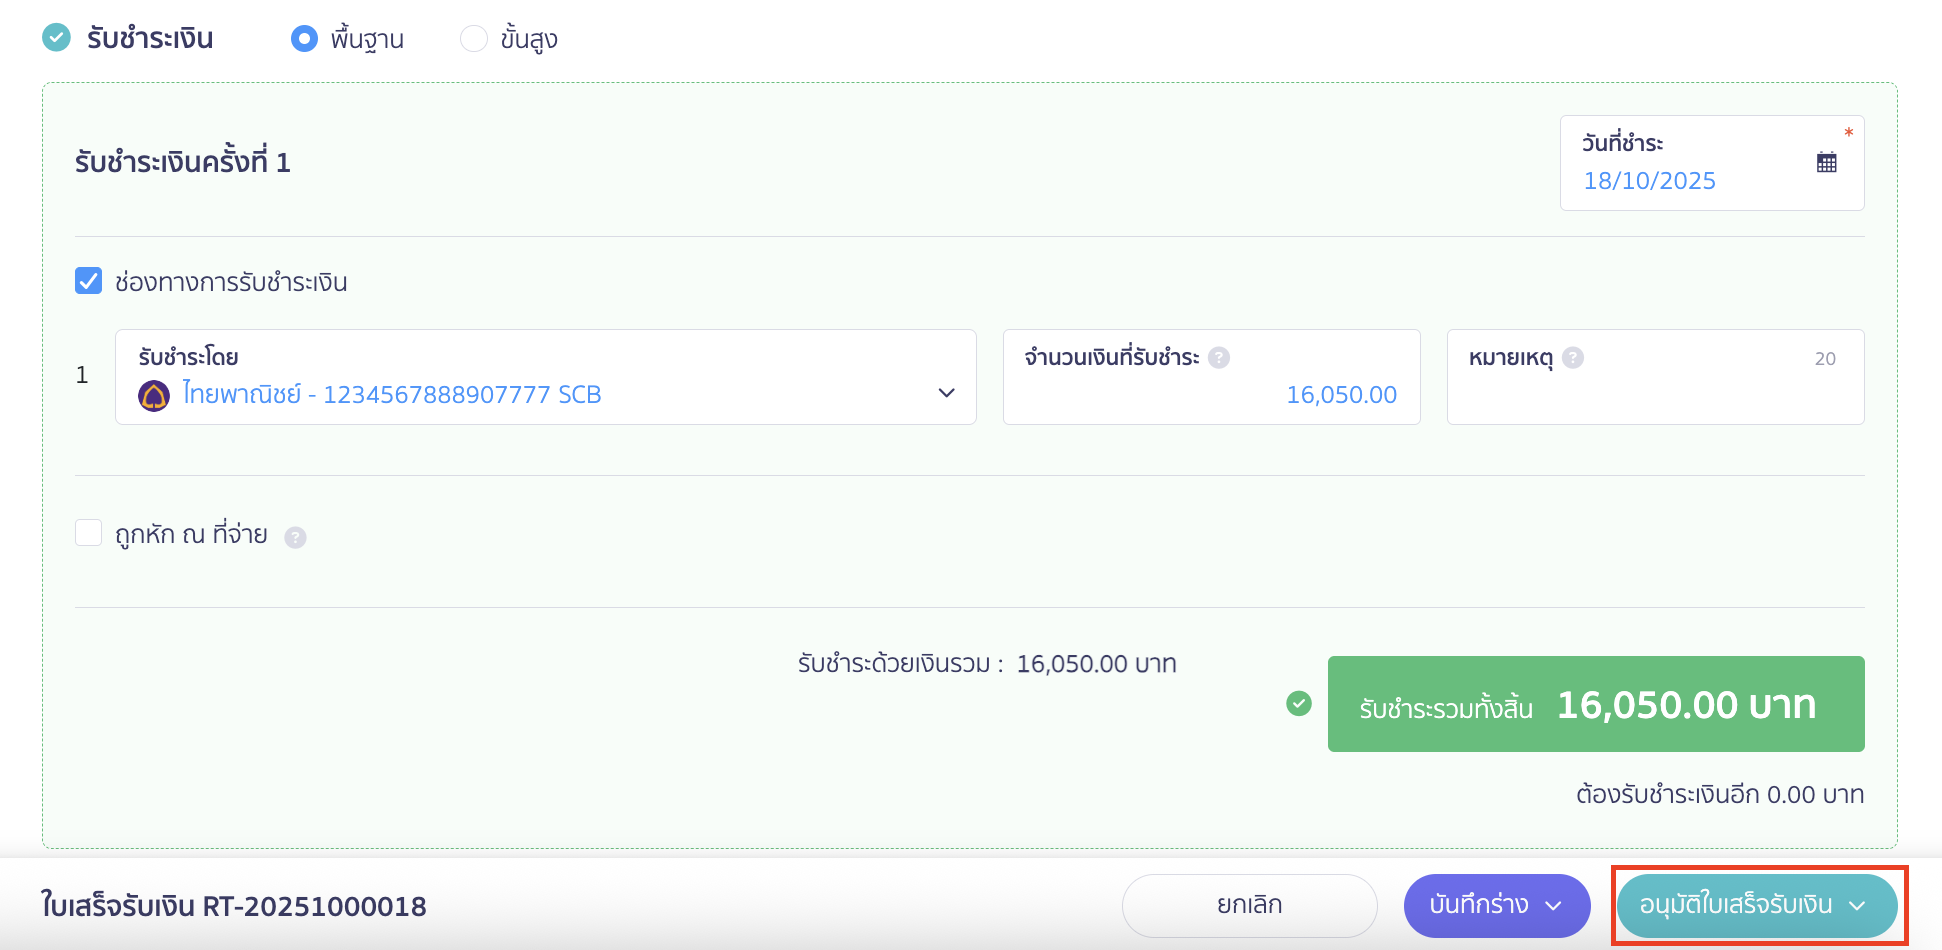This screenshot has height=950, width=1942.
Task: Click help icon next to จำนวนเงินที่รับชำระ
Action: click(1218, 358)
